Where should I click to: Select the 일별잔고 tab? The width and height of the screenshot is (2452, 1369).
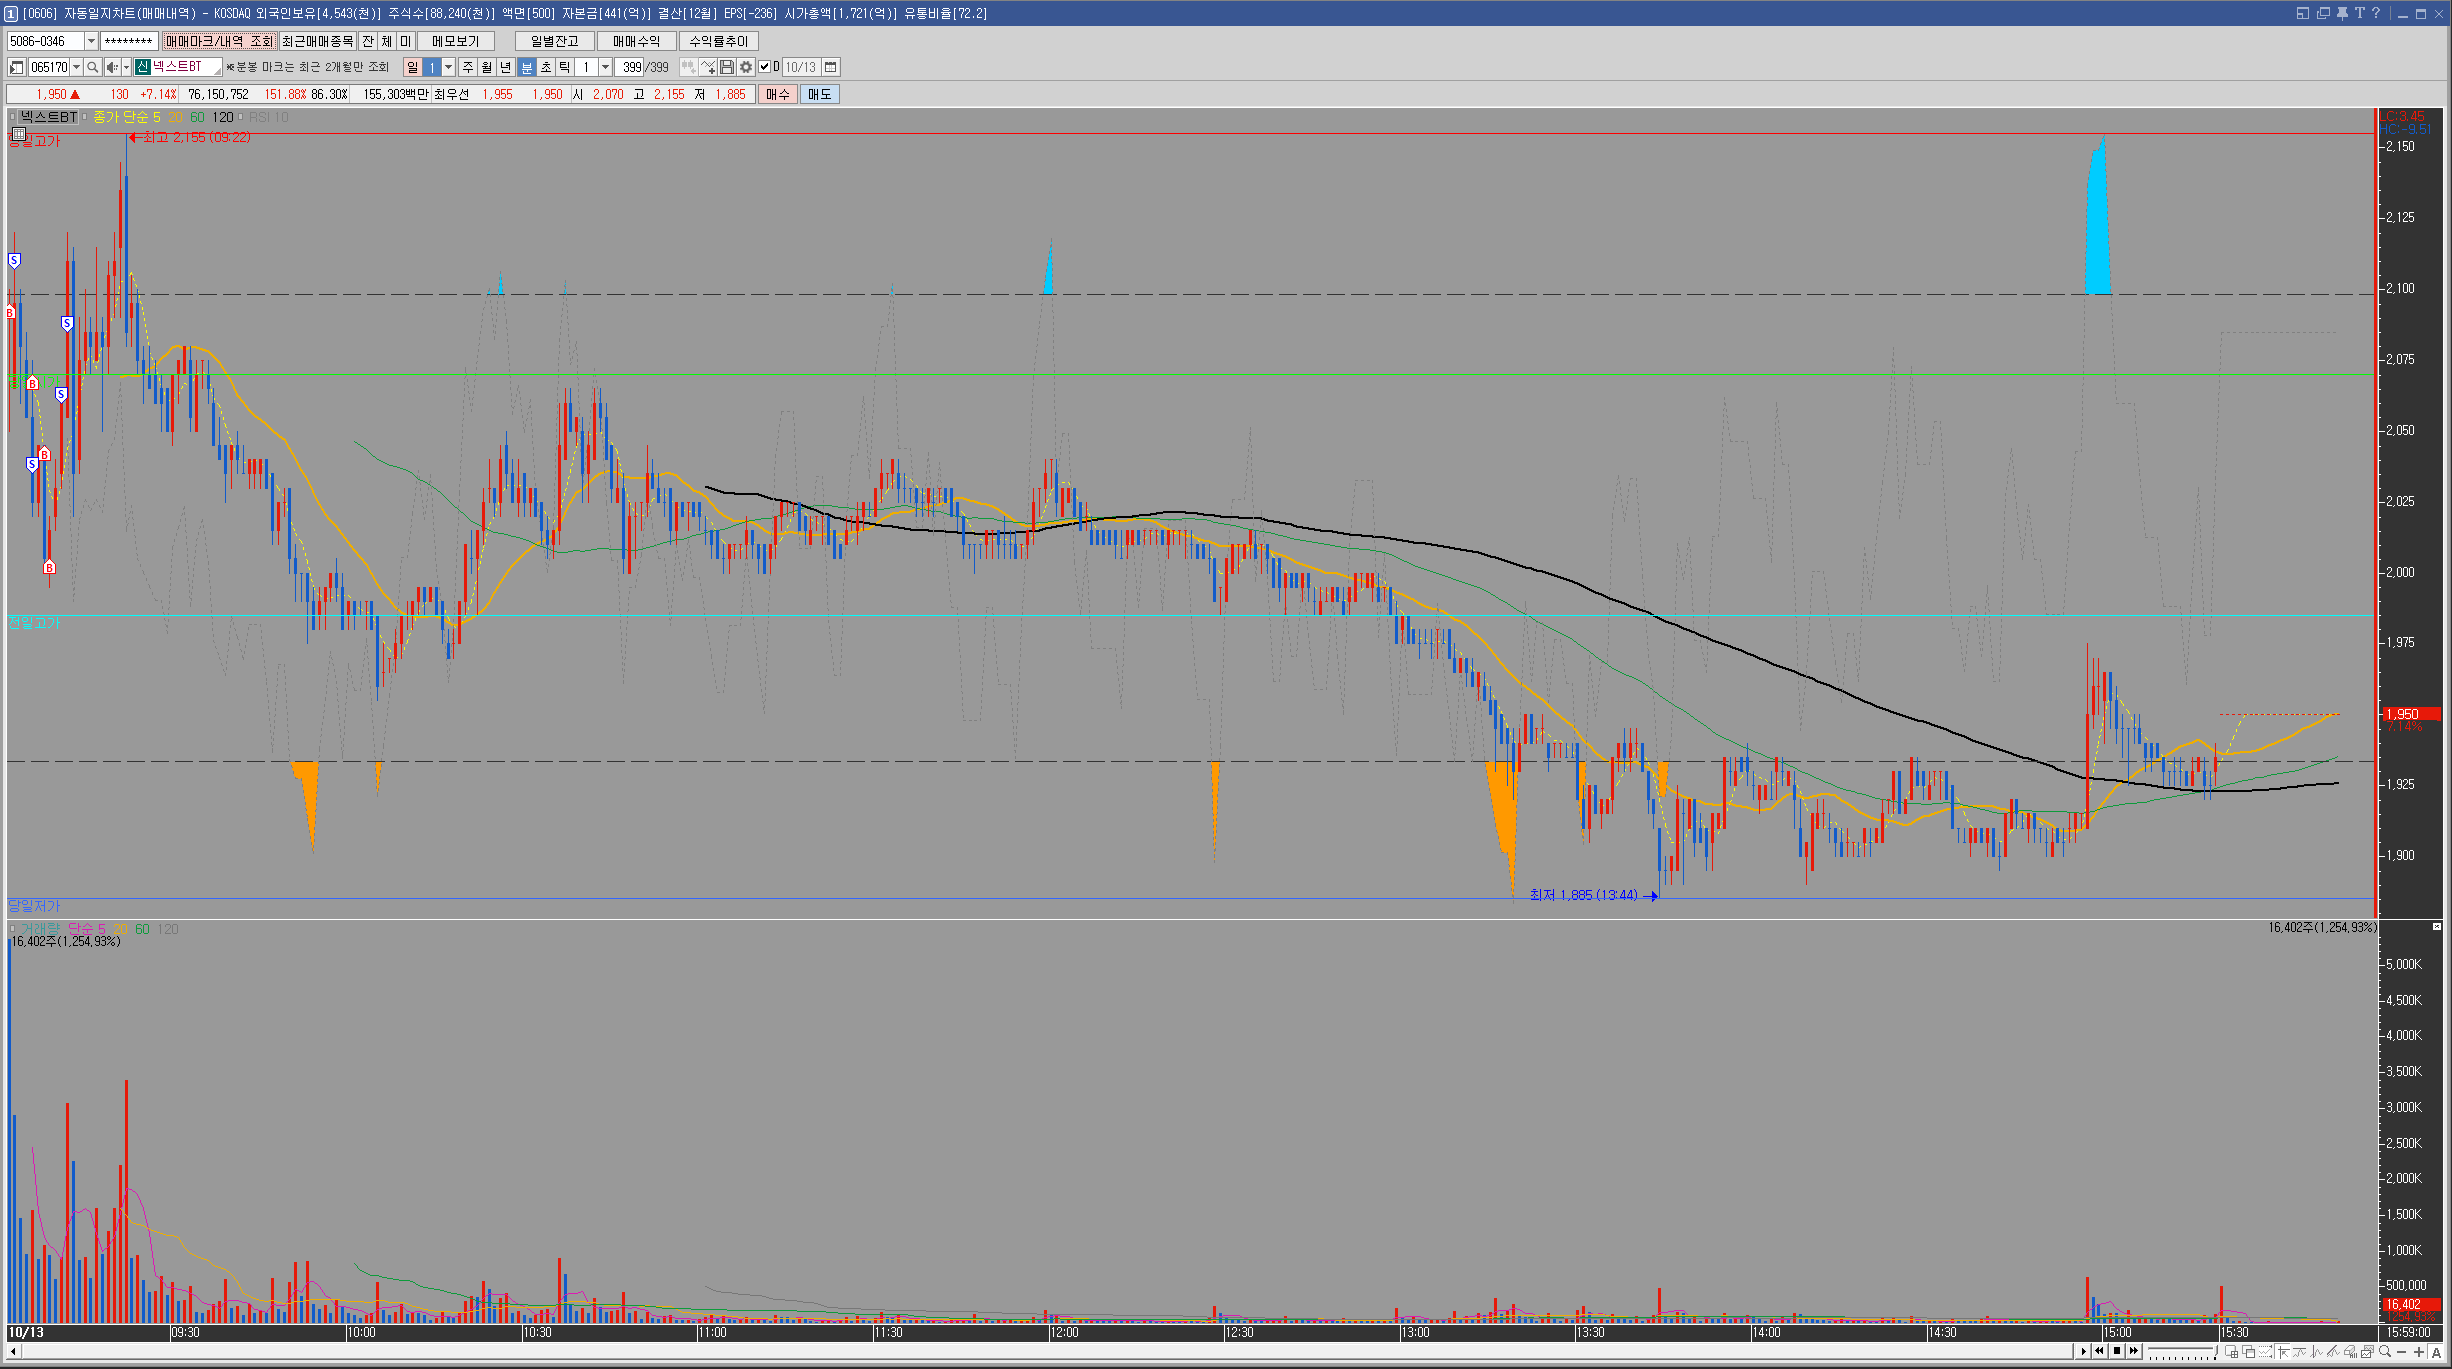click(x=554, y=41)
